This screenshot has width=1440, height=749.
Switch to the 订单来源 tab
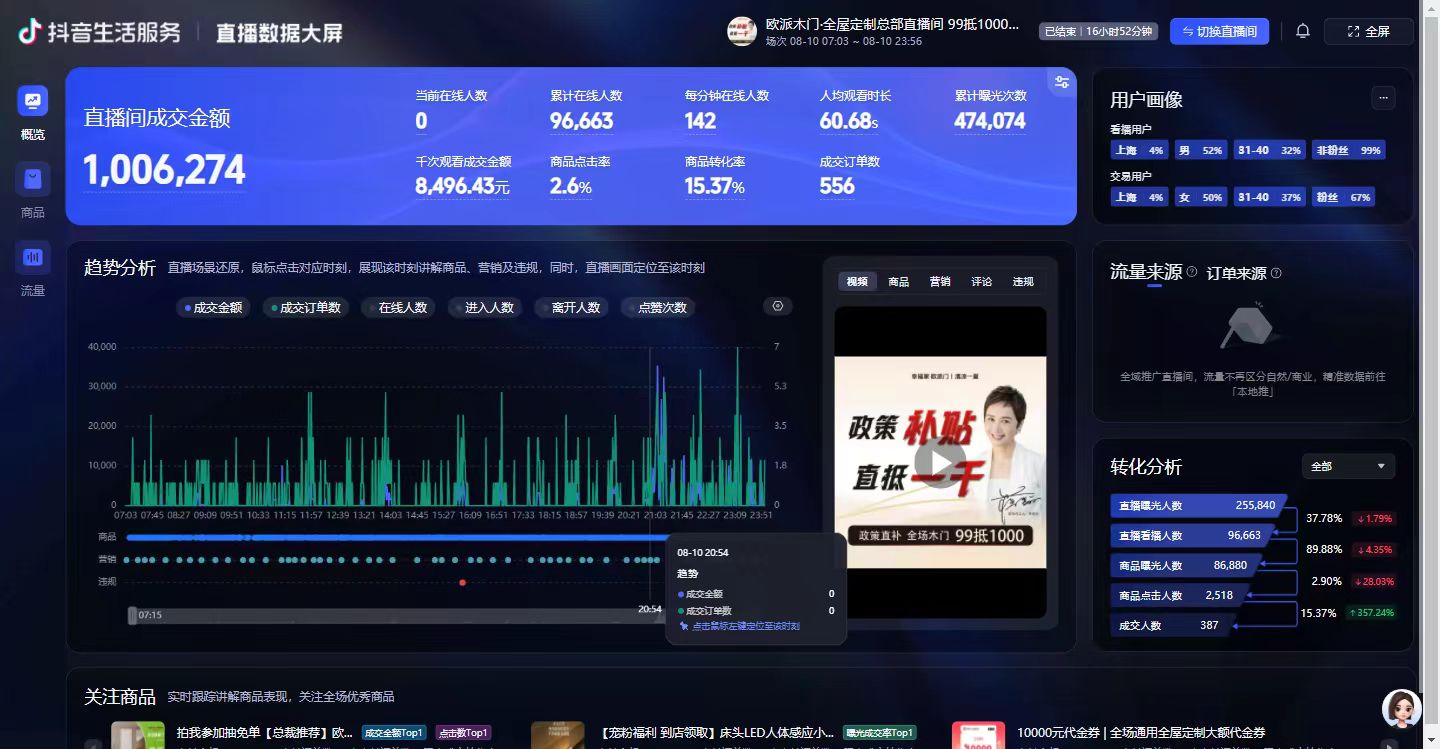[1236, 273]
